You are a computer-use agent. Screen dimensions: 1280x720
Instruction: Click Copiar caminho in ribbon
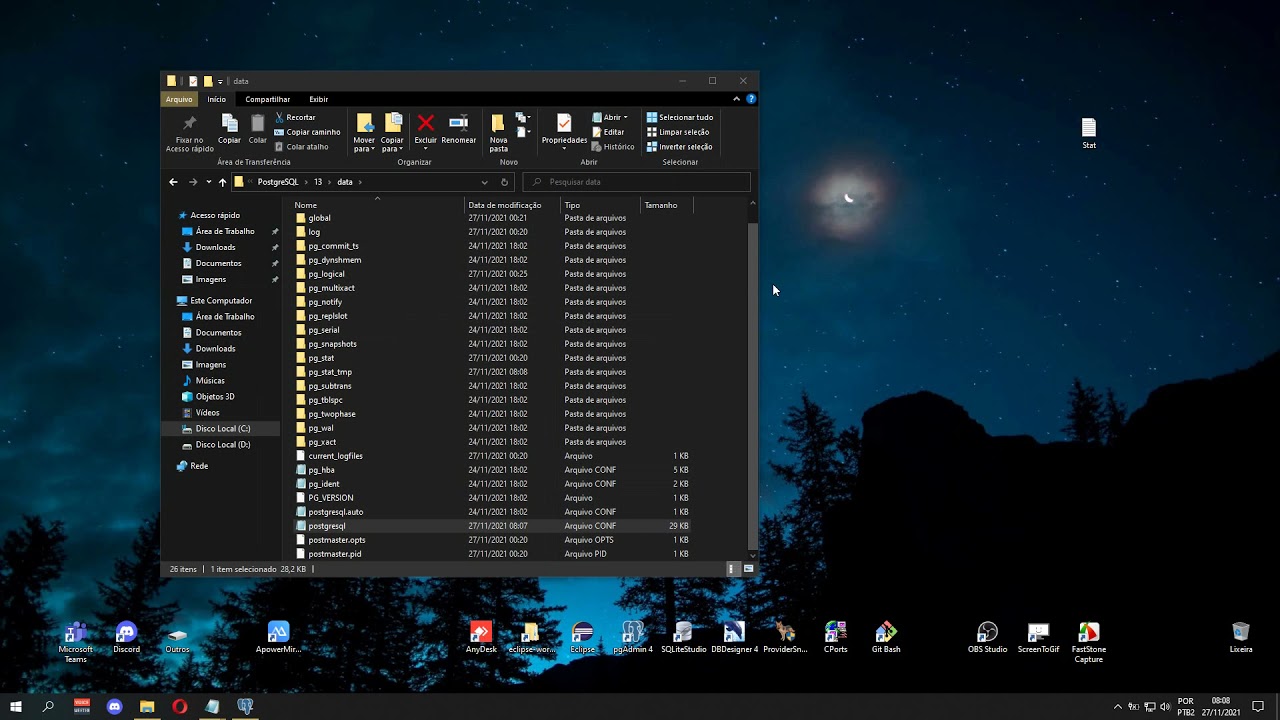(x=307, y=132)
